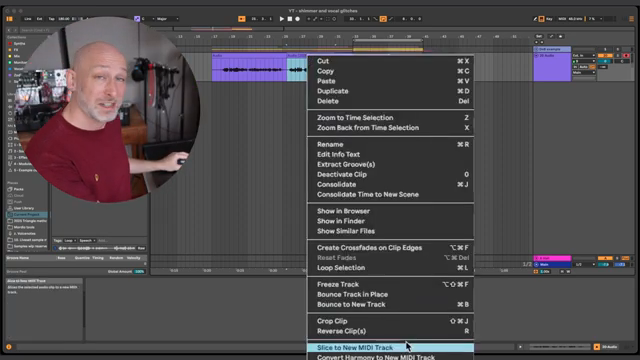This screenshot has height=360, width=640.
Task: Open the hamburger menu icon at top right
Action: tap(631, 19)
